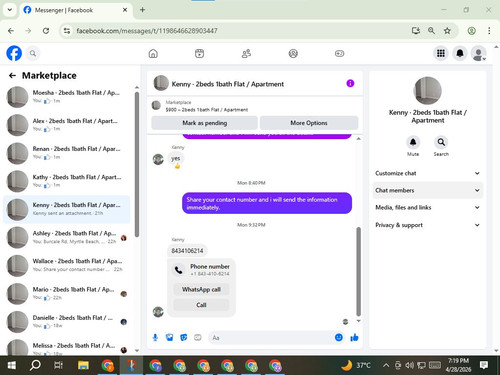The height and width of the screenshot is (375, 500).
Task: Expand Privacy & support section
Action: (x=428, y=225)
